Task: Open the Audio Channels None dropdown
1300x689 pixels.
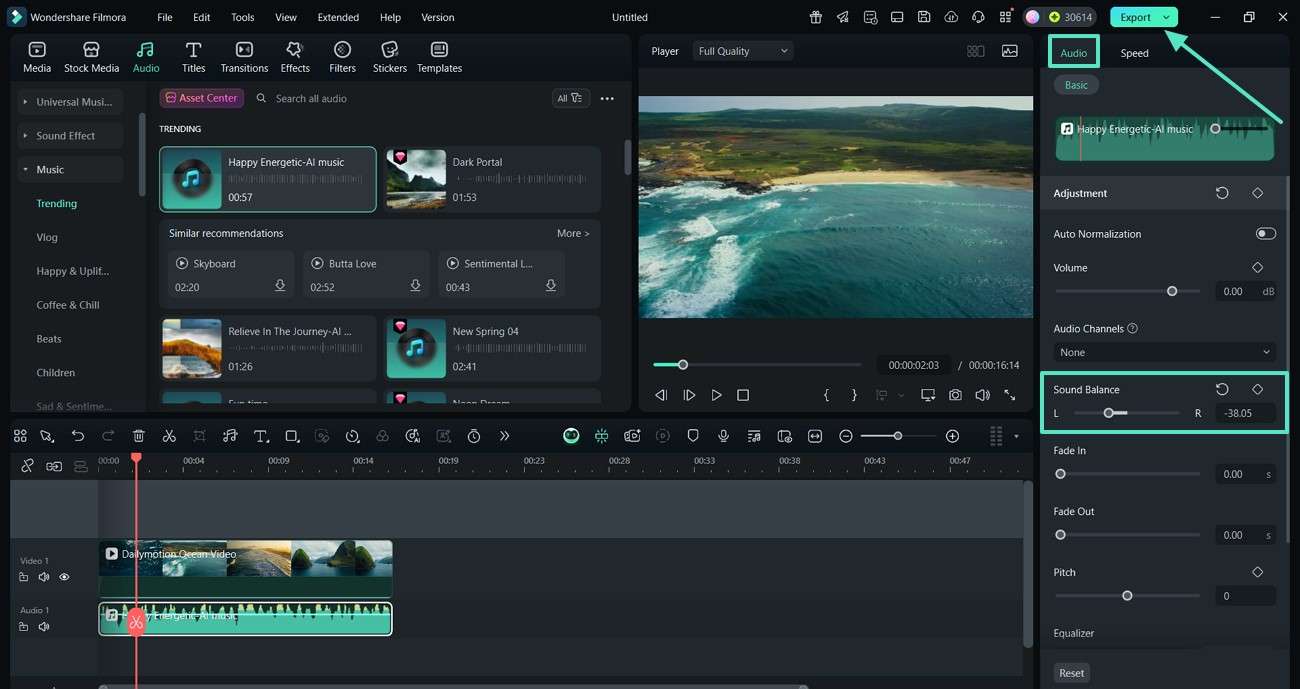Action: (1164, 352)
